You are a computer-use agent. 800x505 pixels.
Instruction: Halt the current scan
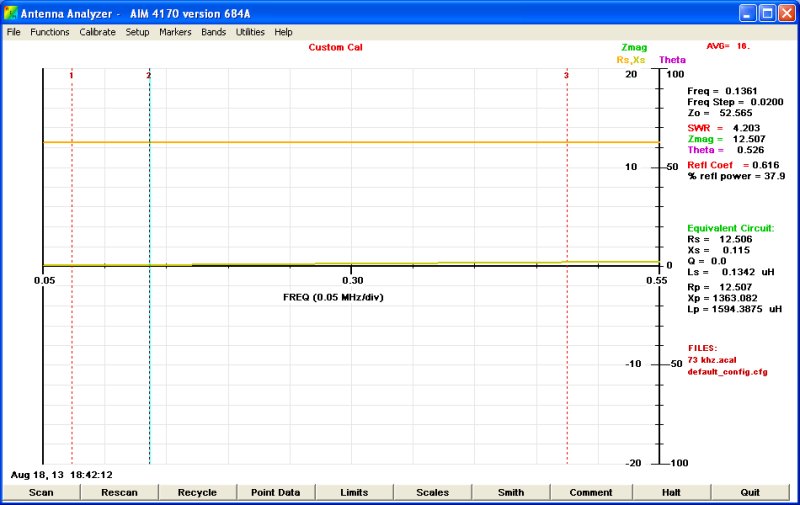point(670,492)
